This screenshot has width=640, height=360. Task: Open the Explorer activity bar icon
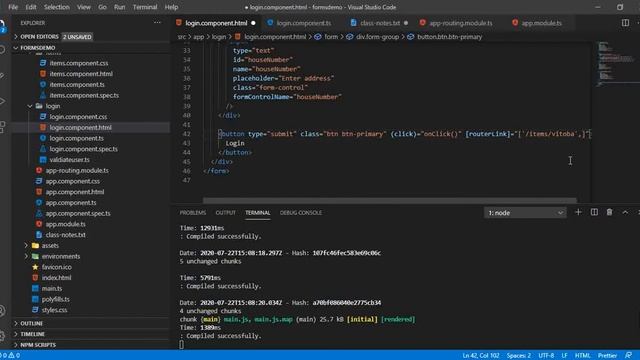[2, 26]
